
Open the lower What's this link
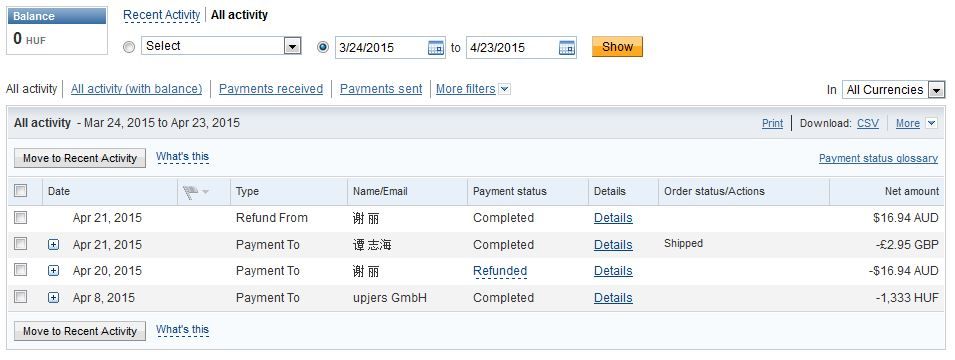[183, 330]
